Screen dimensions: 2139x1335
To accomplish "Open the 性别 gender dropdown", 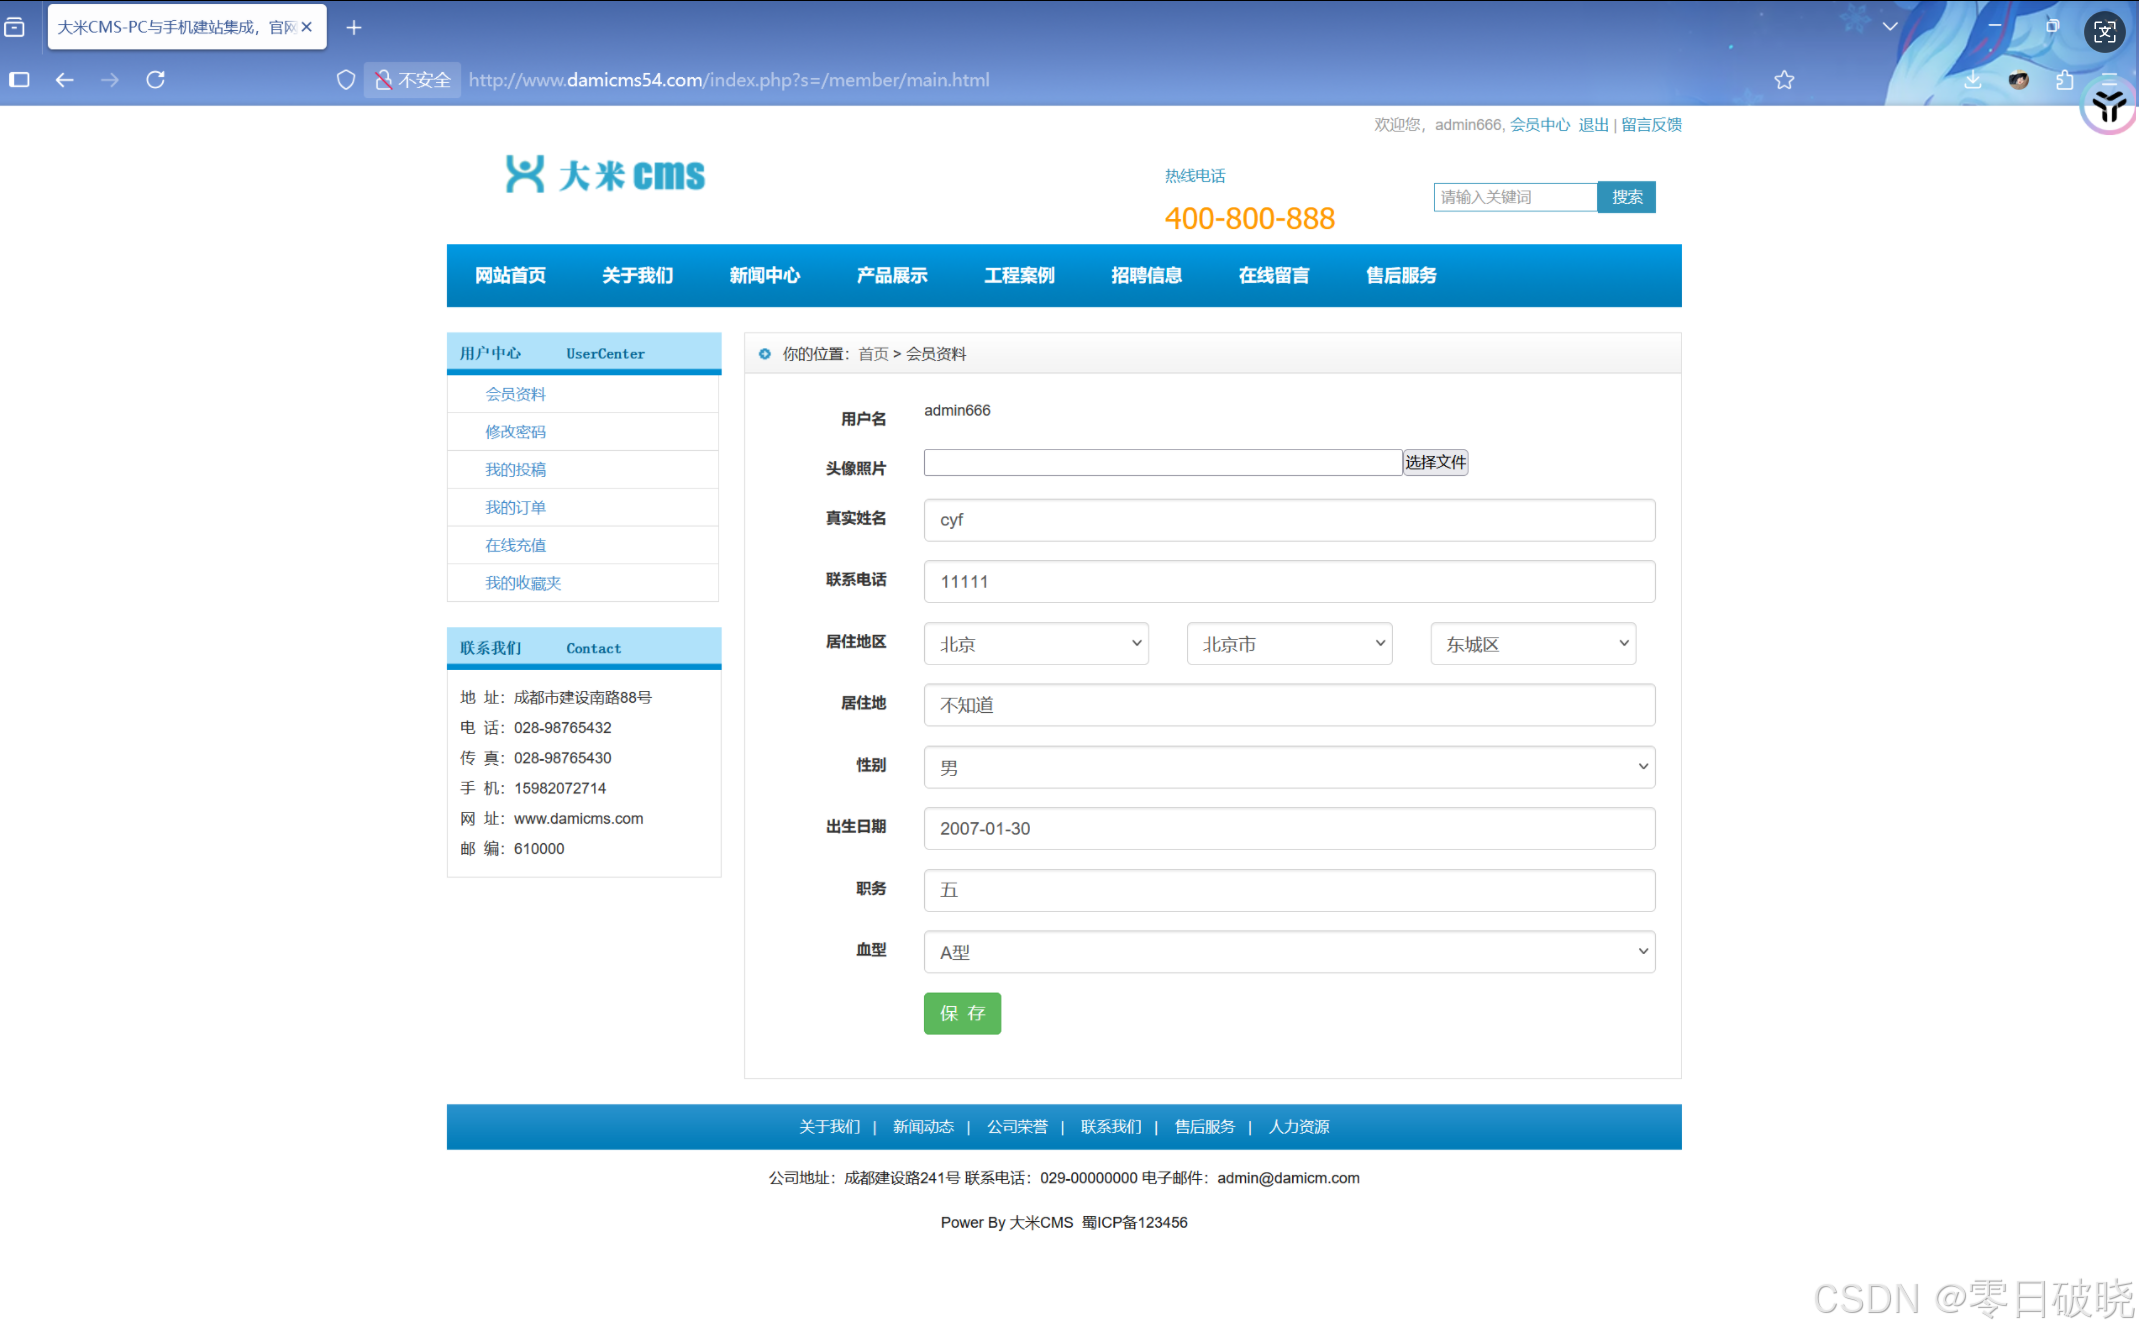I will coord(1288,767).
